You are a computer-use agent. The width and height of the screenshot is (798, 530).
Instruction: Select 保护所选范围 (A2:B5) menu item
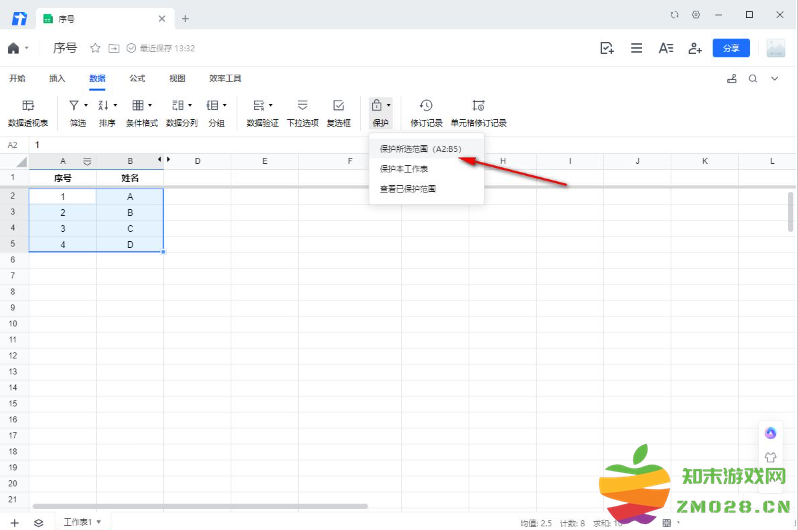(x=420, y=149)
